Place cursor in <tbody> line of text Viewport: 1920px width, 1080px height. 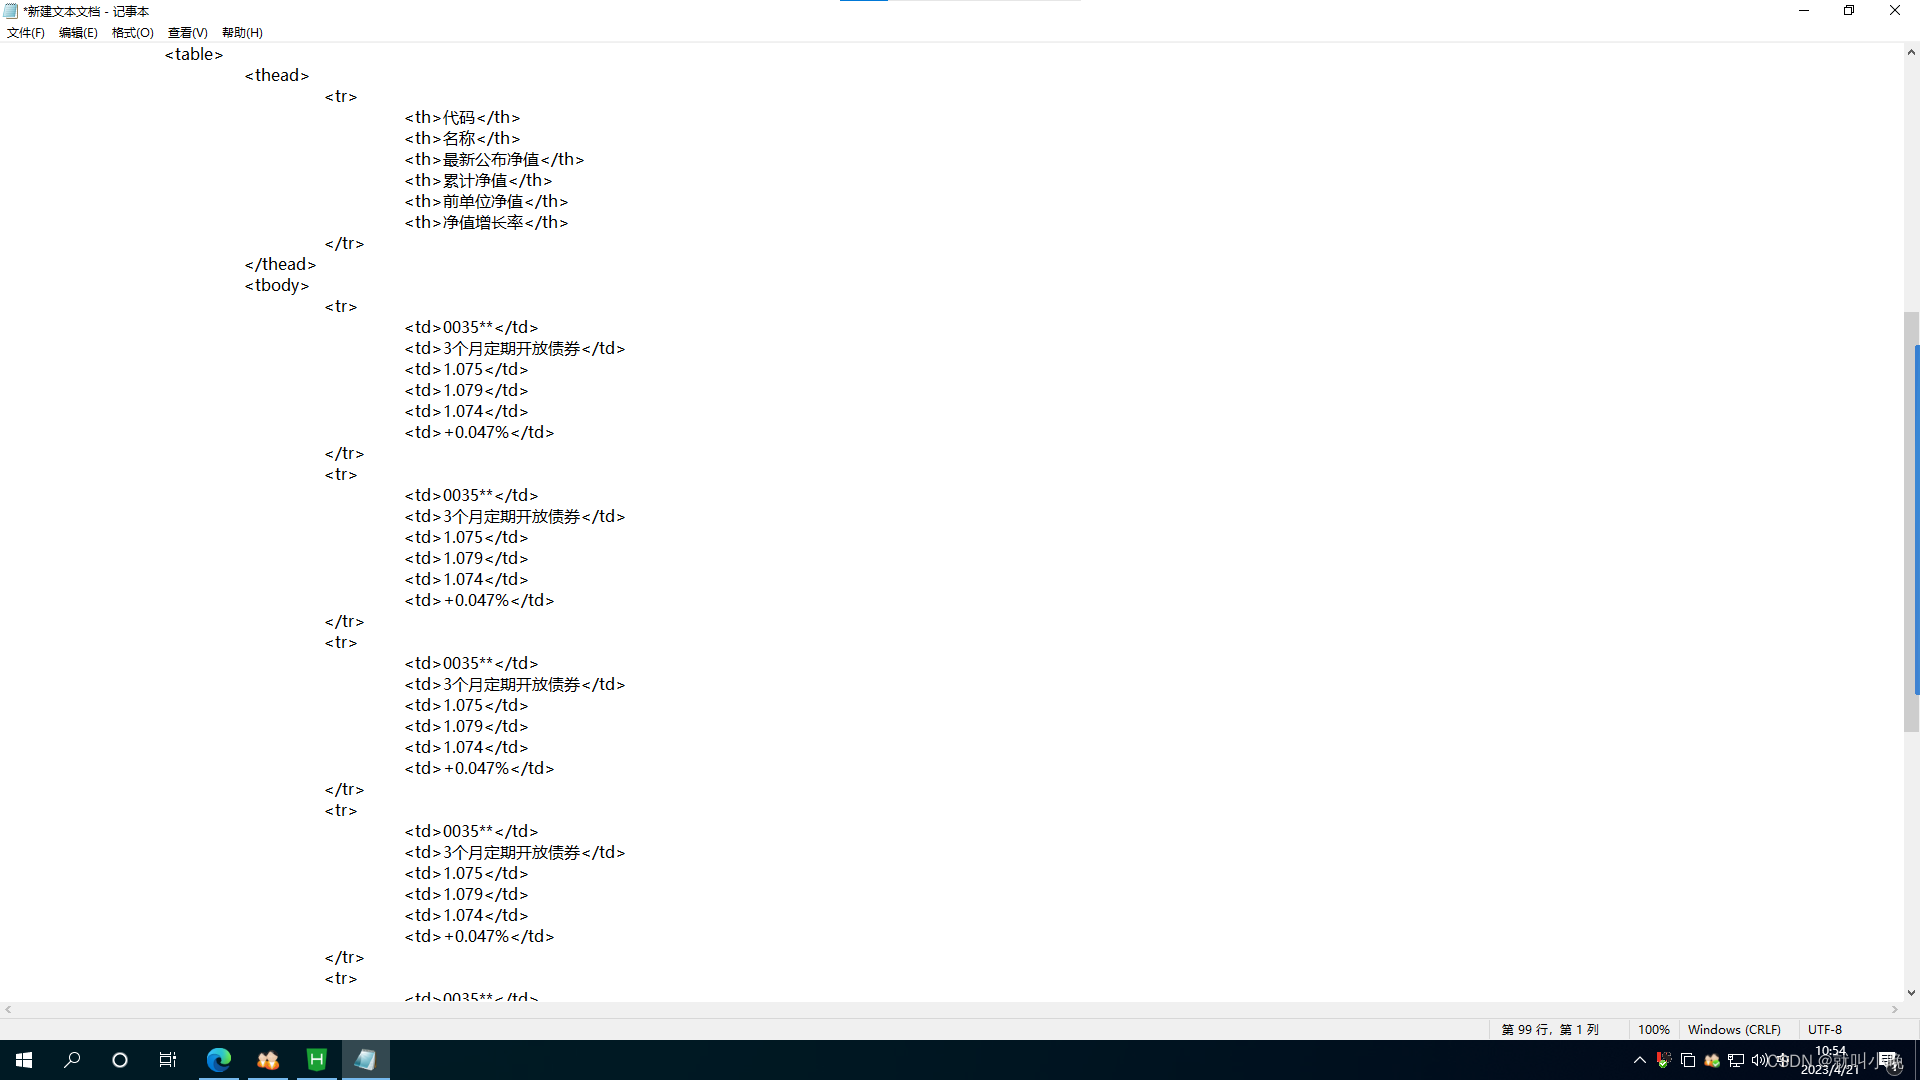(x=278, y=286)
